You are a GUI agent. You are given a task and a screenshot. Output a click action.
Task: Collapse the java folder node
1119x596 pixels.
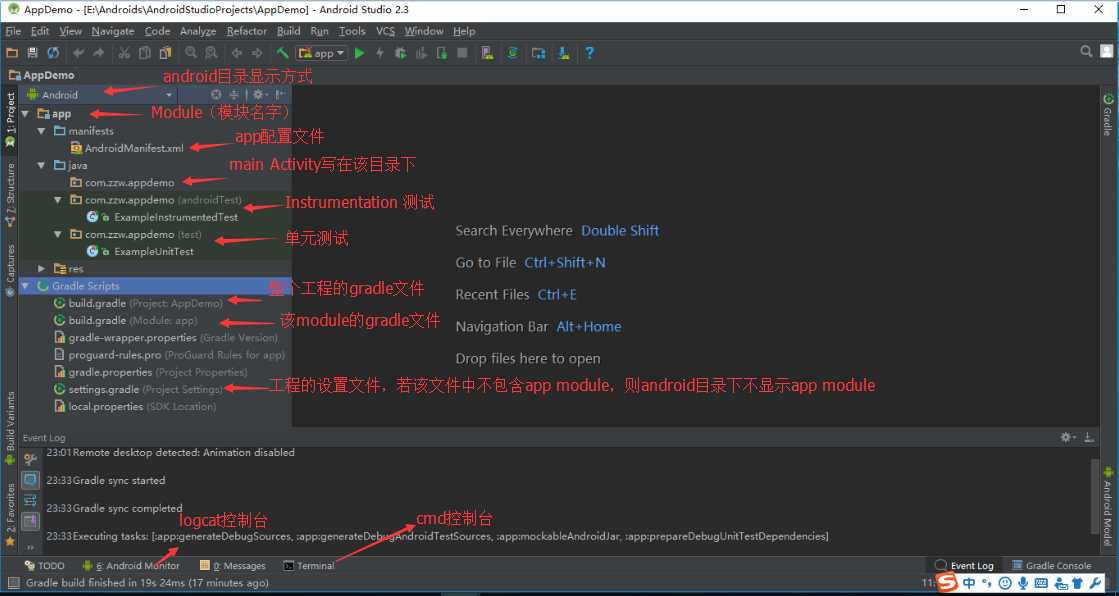[x=41, y=165]
